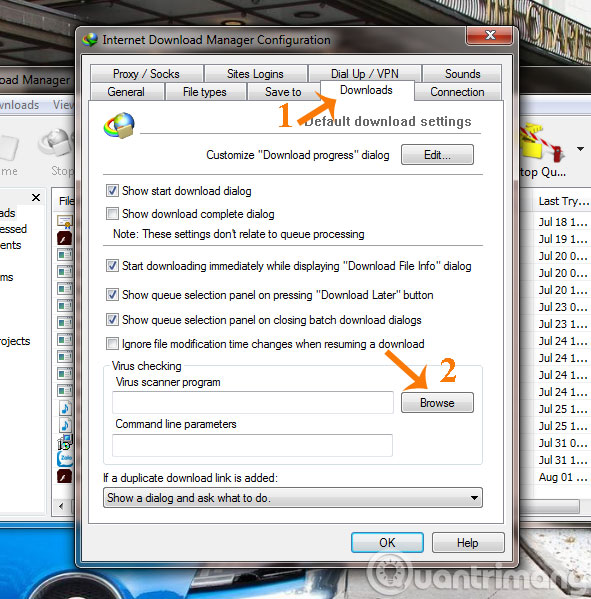Viewport: 591px width, 599px height.
Task: Open the Sounds tab
Action: [x=462, y=73]
